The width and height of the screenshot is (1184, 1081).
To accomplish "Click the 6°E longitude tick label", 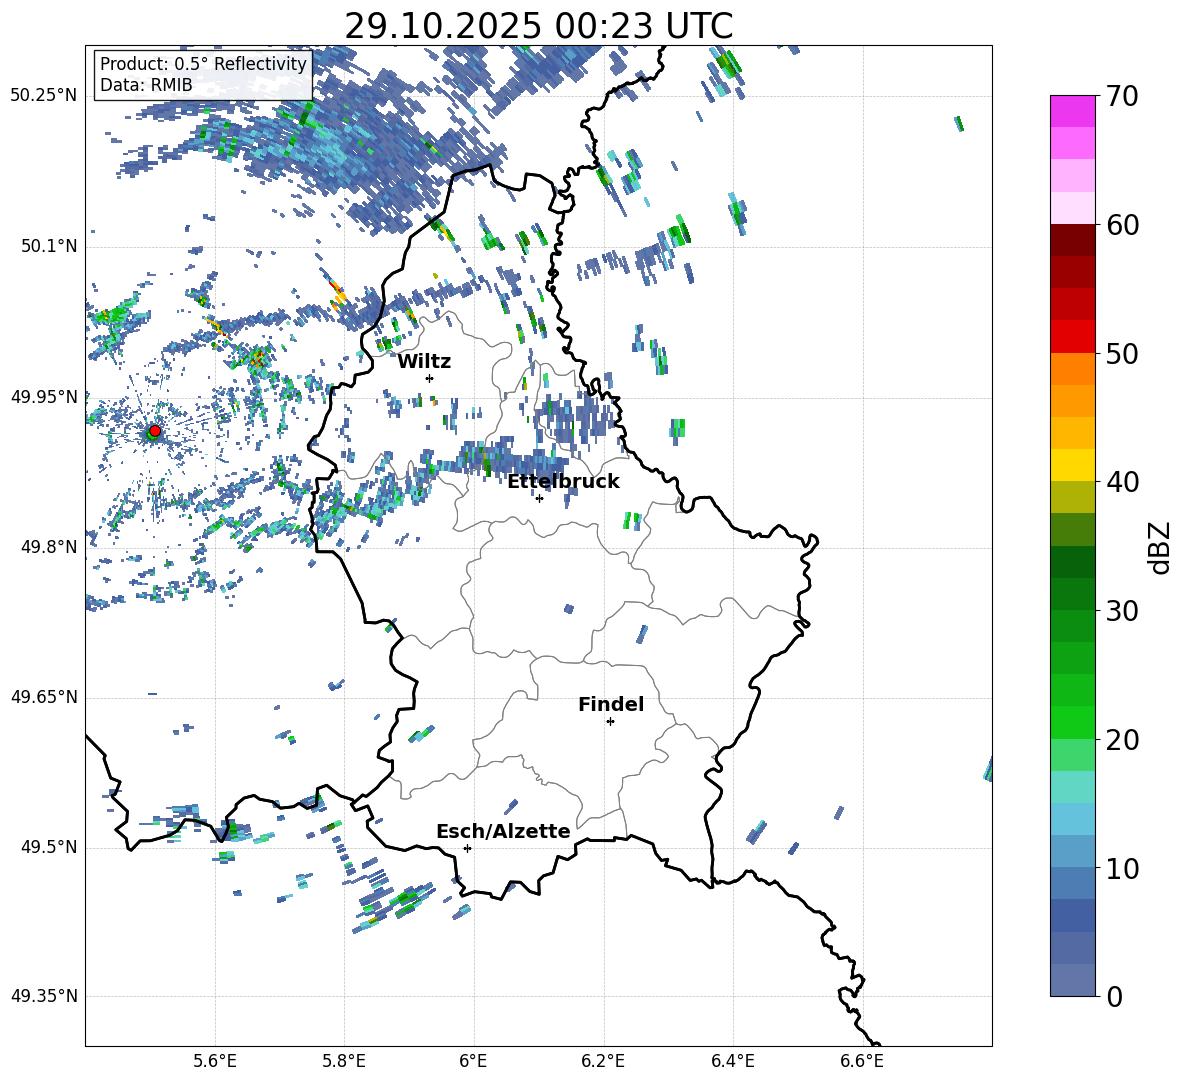I will point(473,1061).
